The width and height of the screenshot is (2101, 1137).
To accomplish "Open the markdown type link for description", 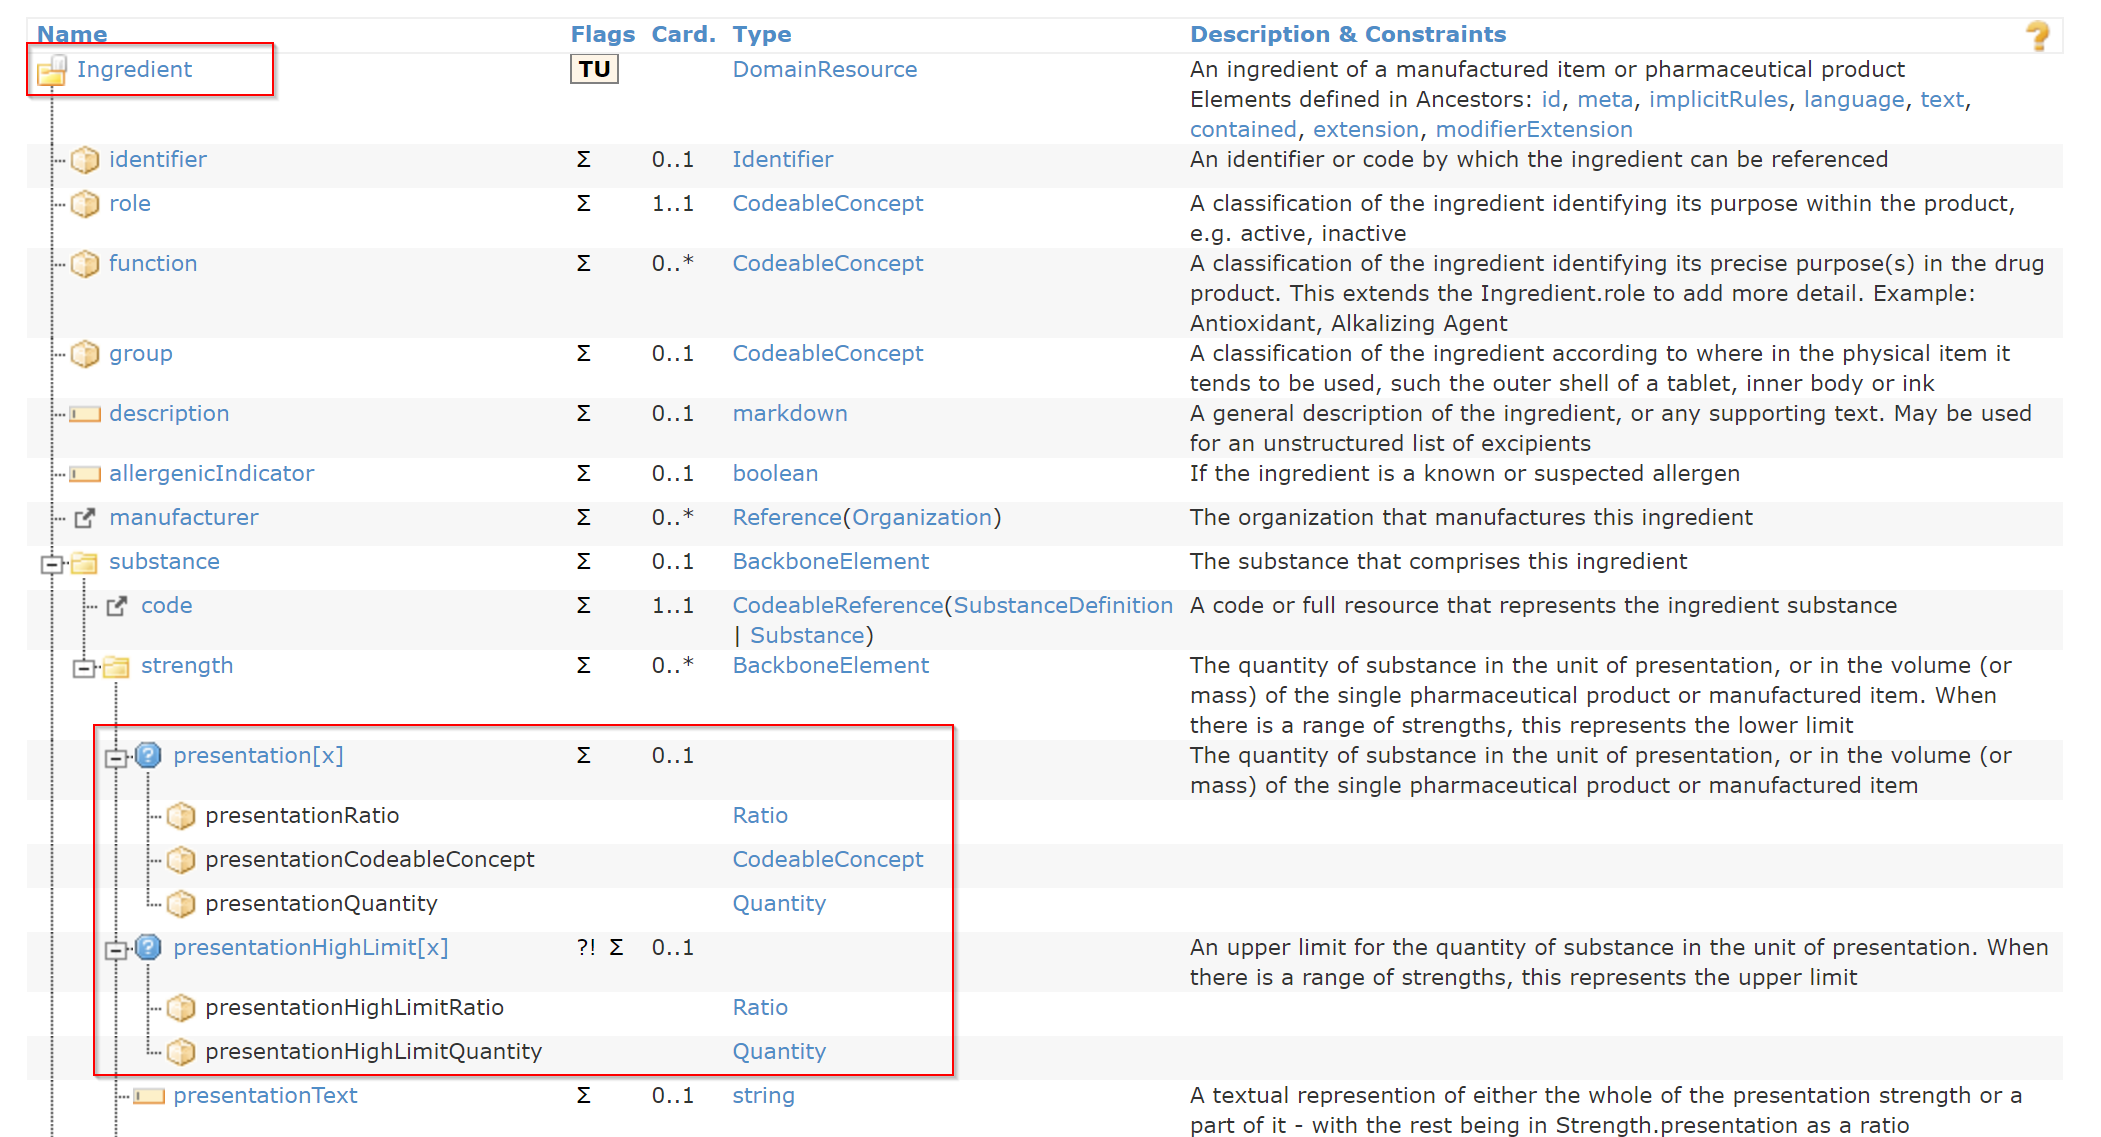I will (x=789, y=413).
